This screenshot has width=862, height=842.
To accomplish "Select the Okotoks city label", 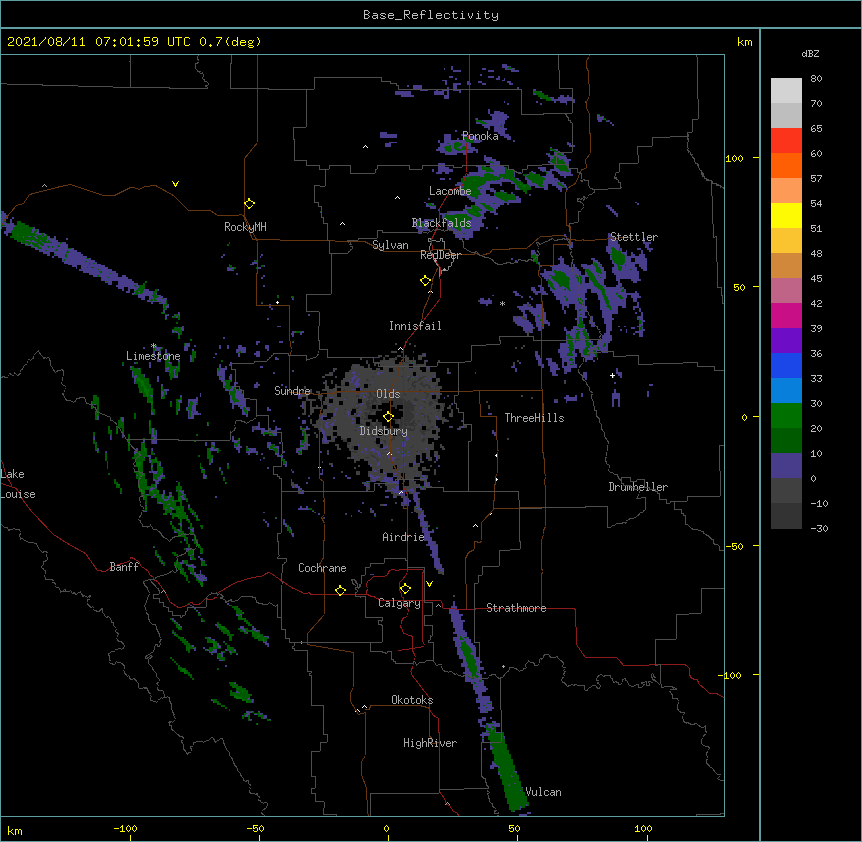I will click(x=412, y=700).
